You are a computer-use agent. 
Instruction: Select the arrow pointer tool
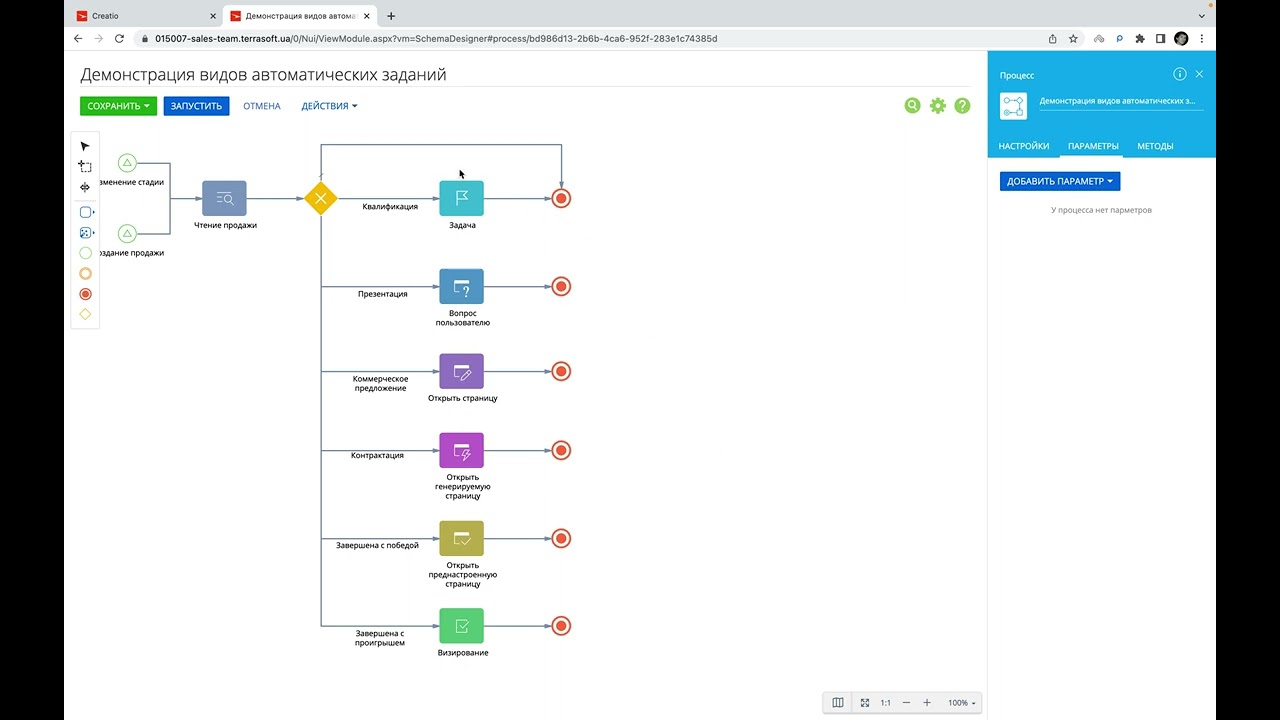point(85,146)
